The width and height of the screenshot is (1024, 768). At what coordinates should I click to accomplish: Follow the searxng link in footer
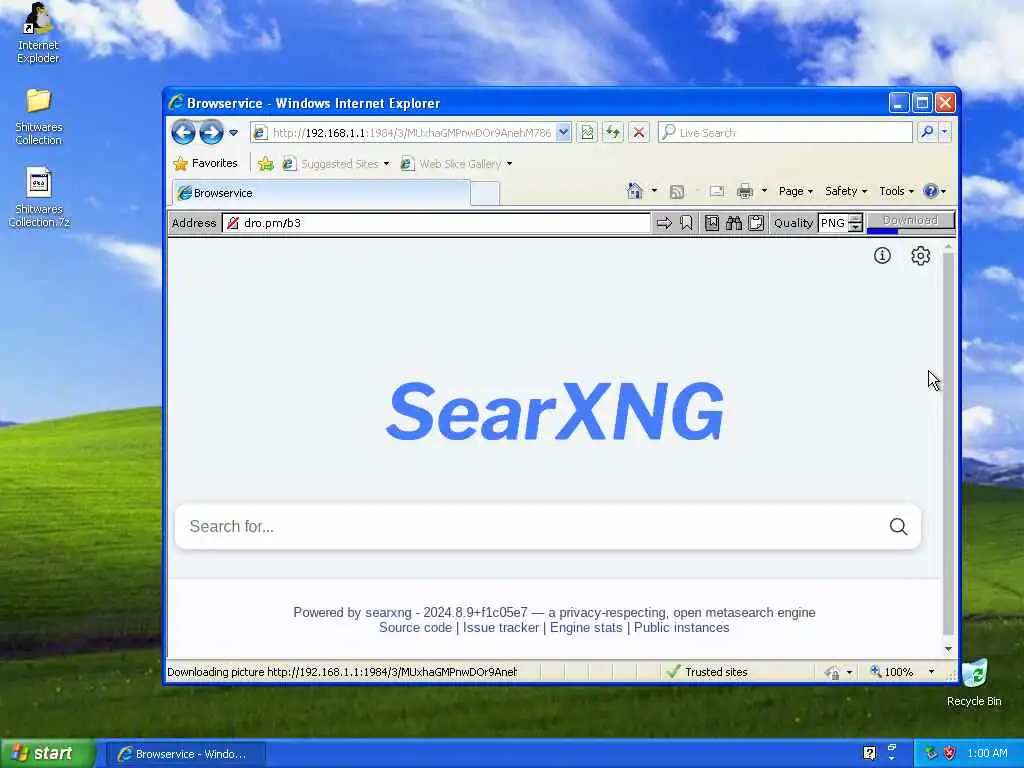(388, 613)
